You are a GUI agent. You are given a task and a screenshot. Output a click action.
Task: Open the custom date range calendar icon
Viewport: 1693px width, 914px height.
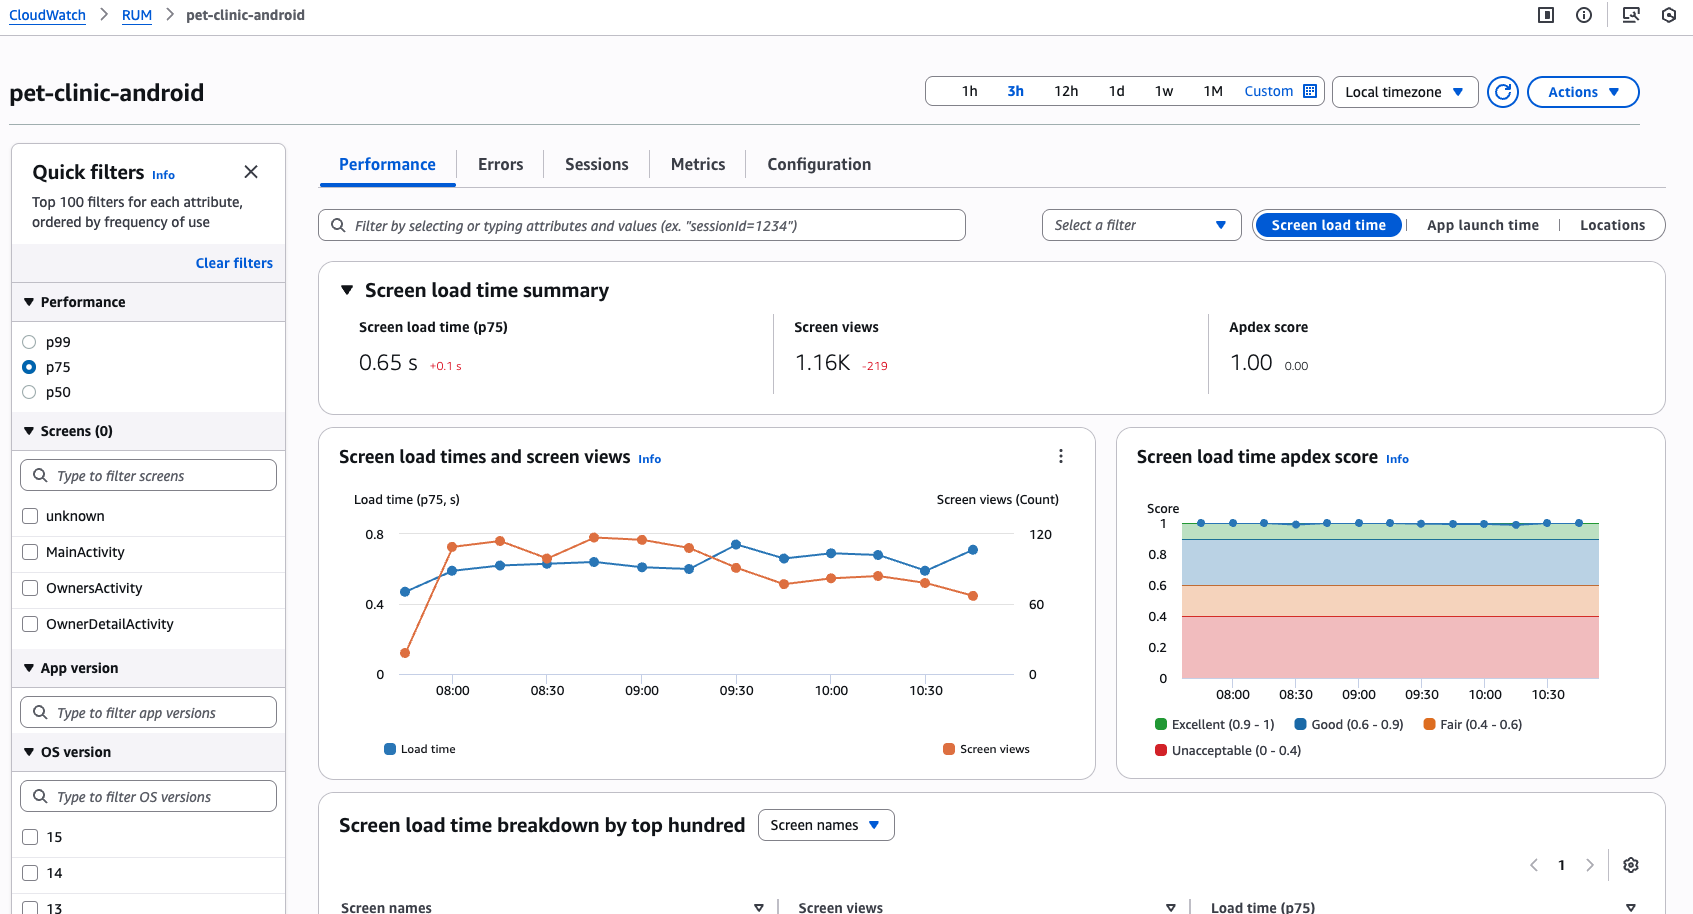coord(1310,91)
